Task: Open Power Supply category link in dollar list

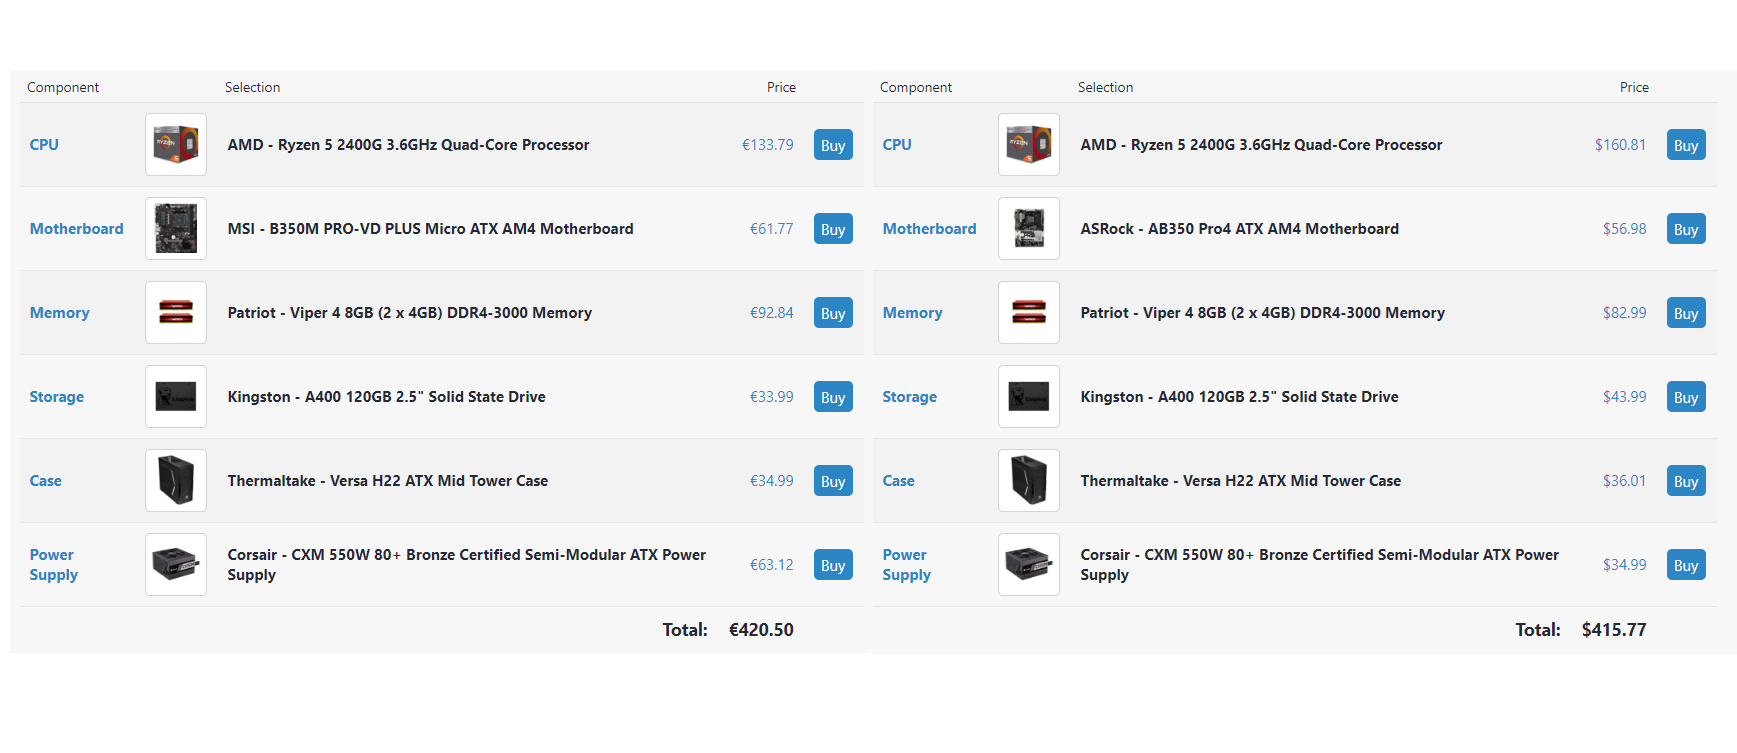Action: coord(907,565)
